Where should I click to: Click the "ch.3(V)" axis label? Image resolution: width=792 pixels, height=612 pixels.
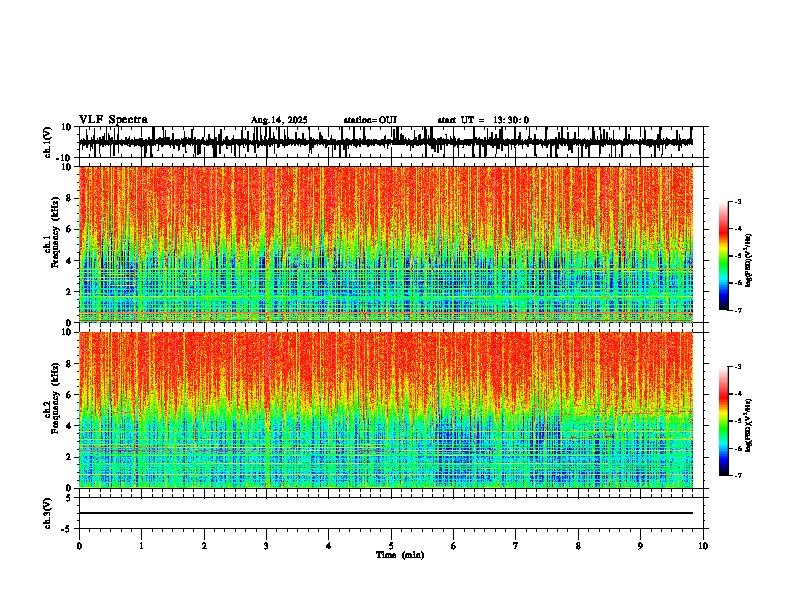click(x=48, y=513)
